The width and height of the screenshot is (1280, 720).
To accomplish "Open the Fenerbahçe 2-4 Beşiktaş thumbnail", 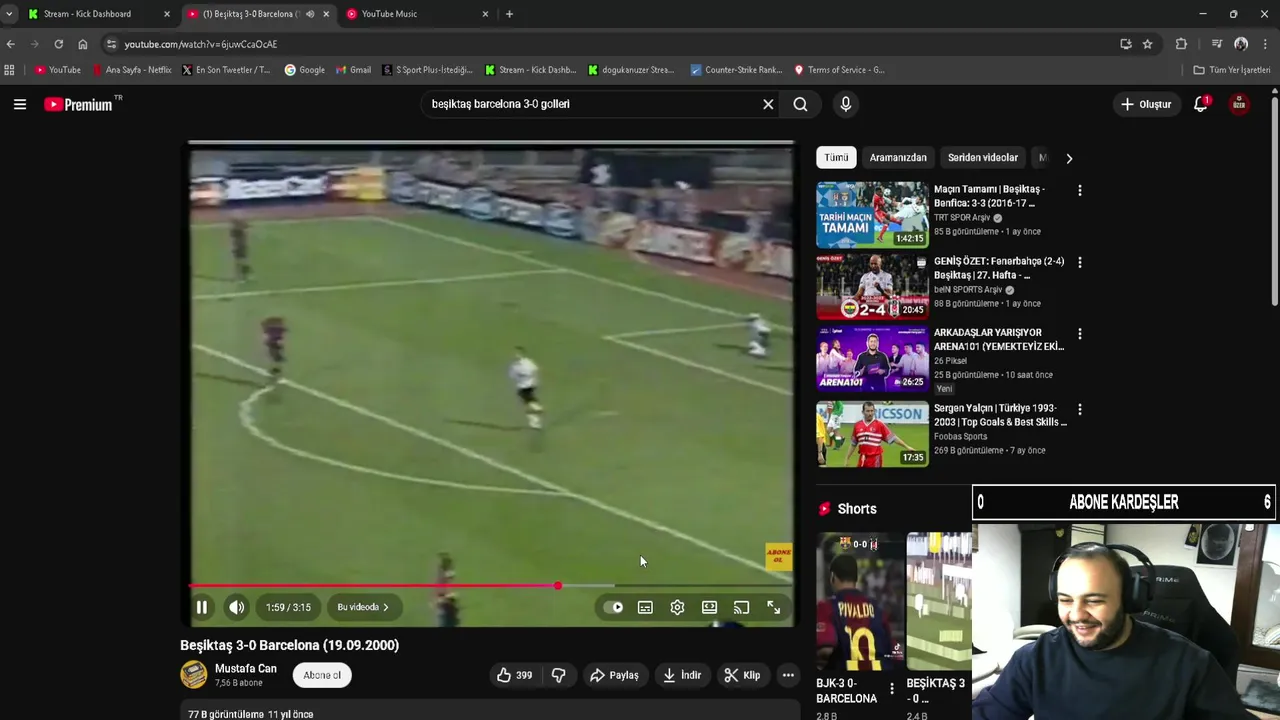I will click(872, 286).
